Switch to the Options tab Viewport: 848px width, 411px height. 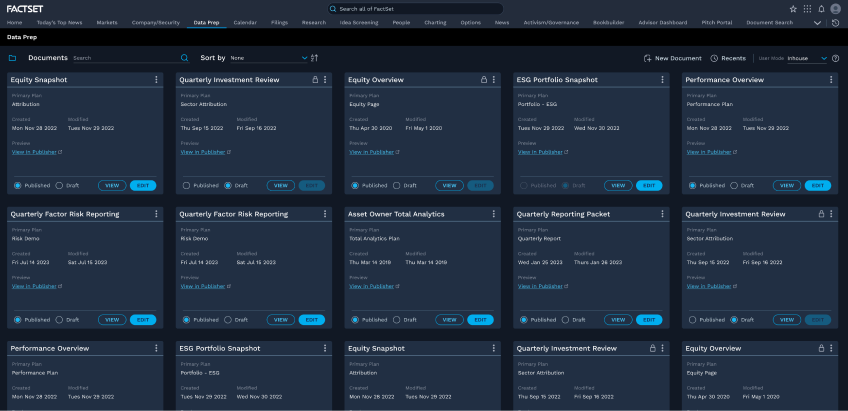tap(471, 23)
